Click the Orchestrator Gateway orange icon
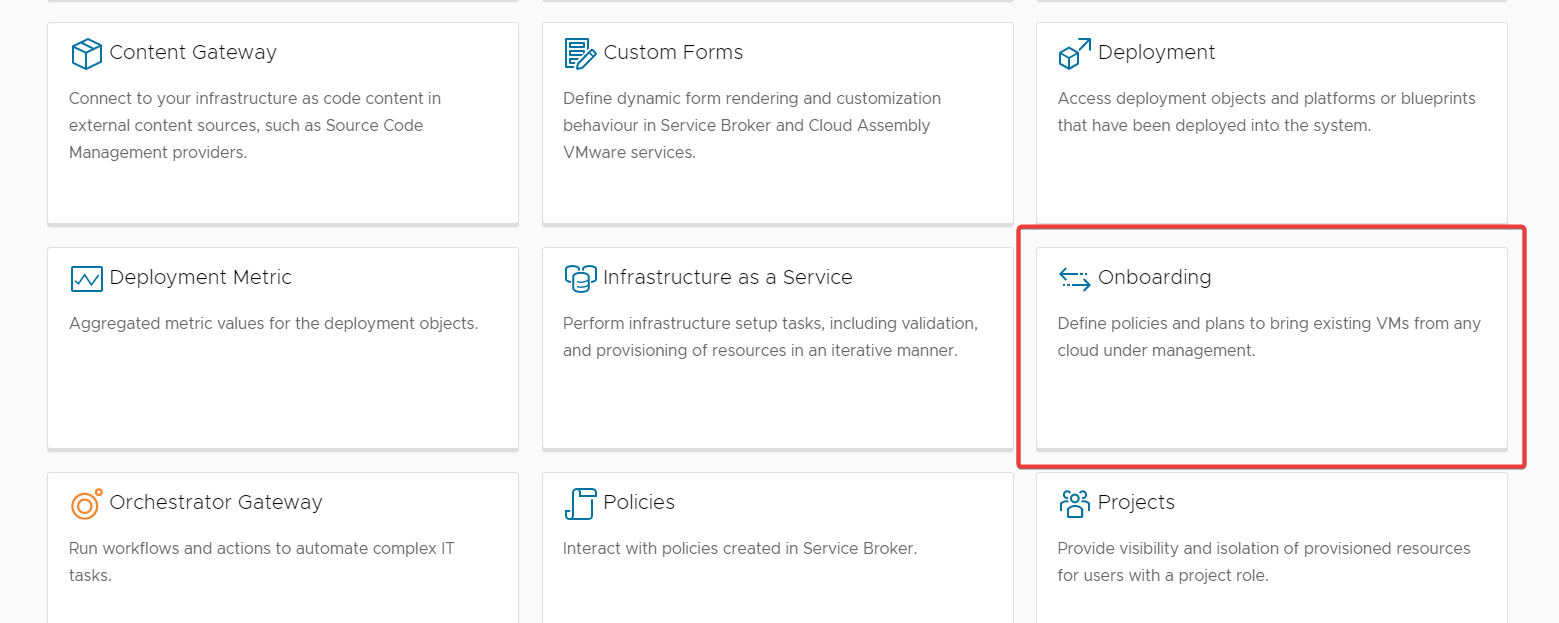 click(87, 503)
